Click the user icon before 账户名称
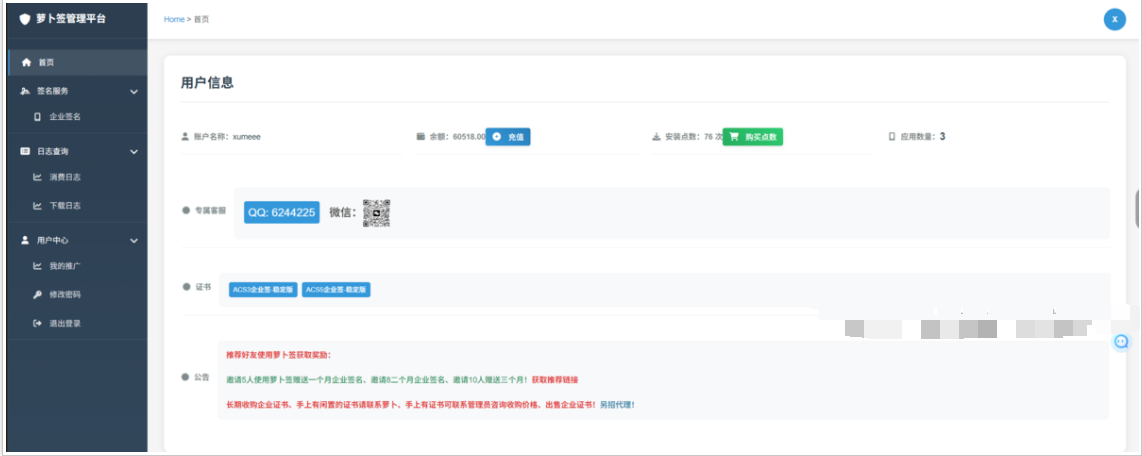 [x=185, y=136]
